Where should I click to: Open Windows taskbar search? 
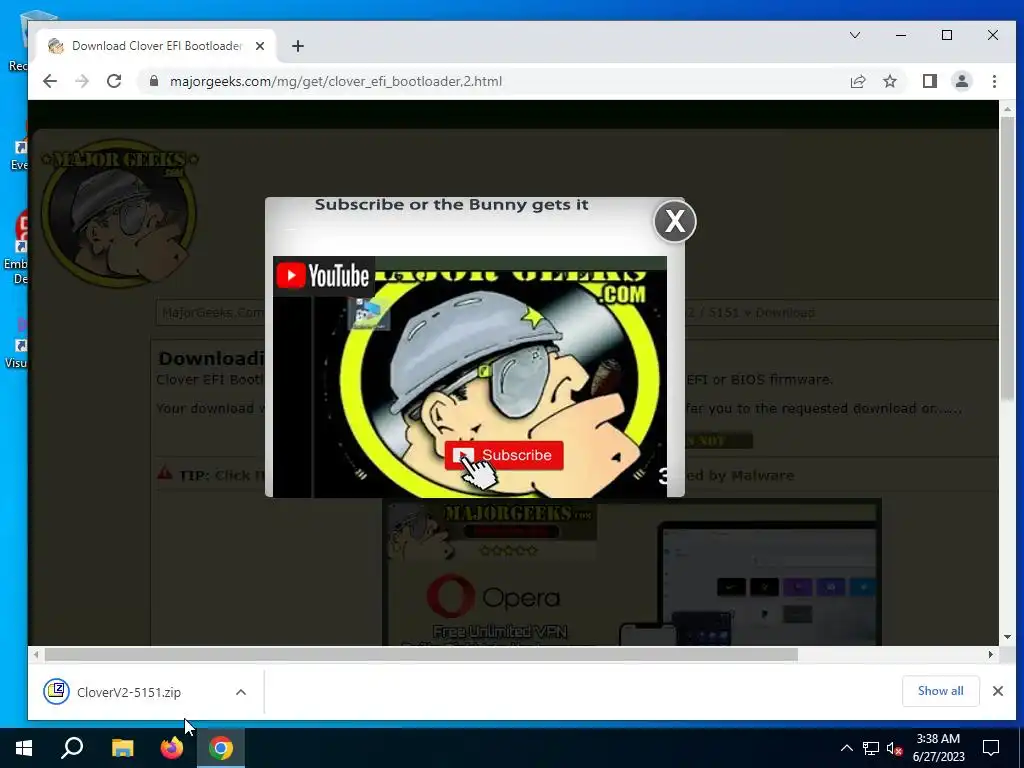72,748
